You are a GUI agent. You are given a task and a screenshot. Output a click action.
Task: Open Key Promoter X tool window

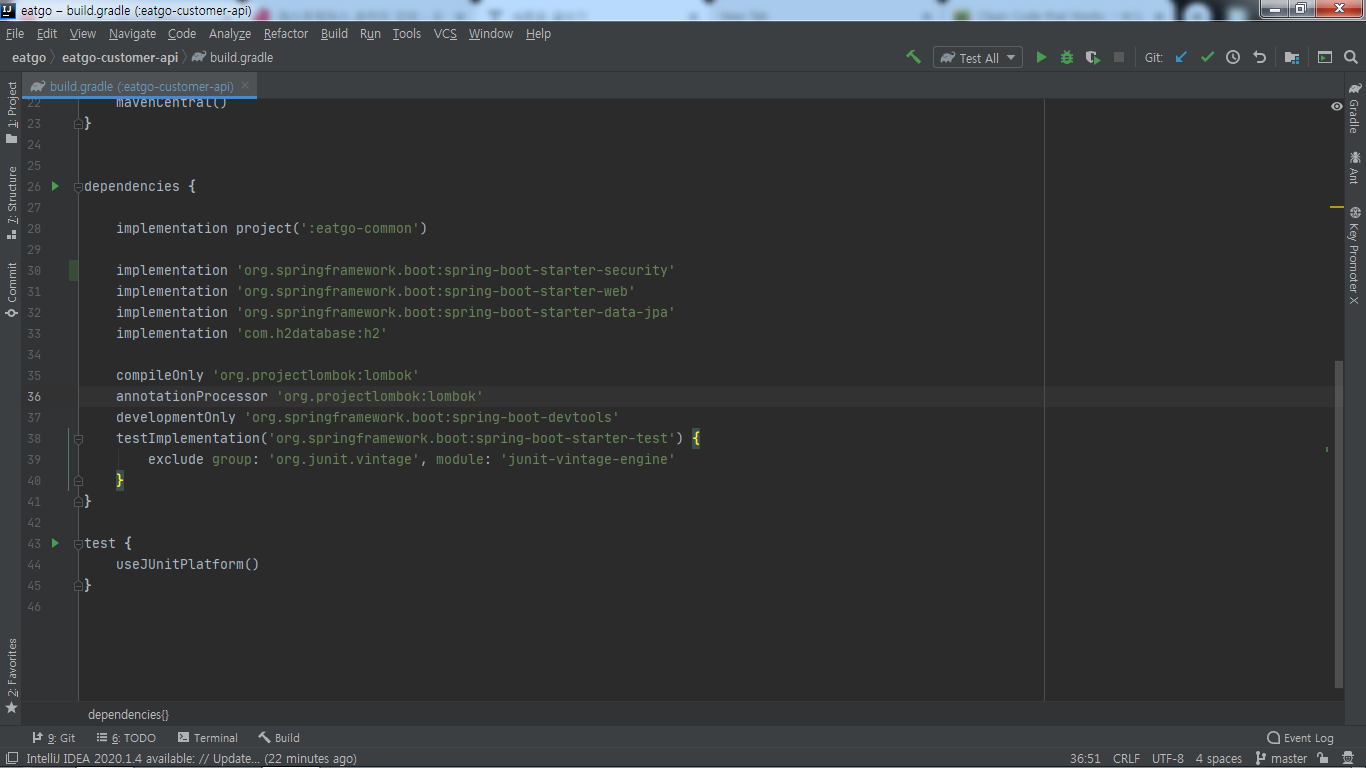(x=1354, y=255)
